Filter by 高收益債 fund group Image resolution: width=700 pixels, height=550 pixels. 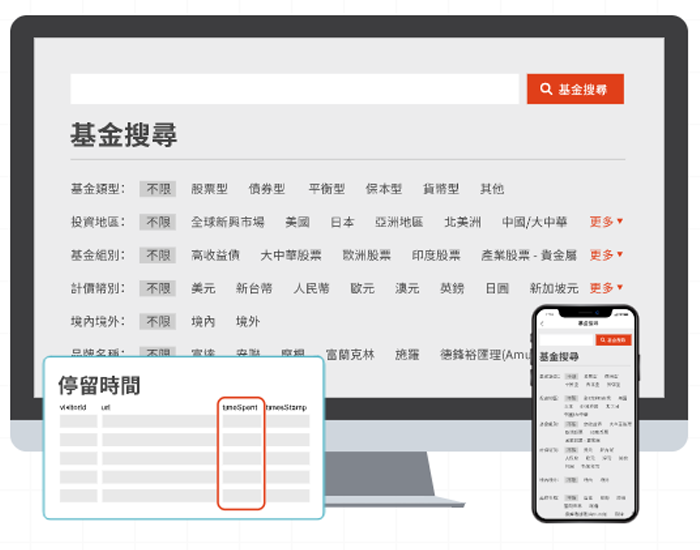tap(215, 255)
